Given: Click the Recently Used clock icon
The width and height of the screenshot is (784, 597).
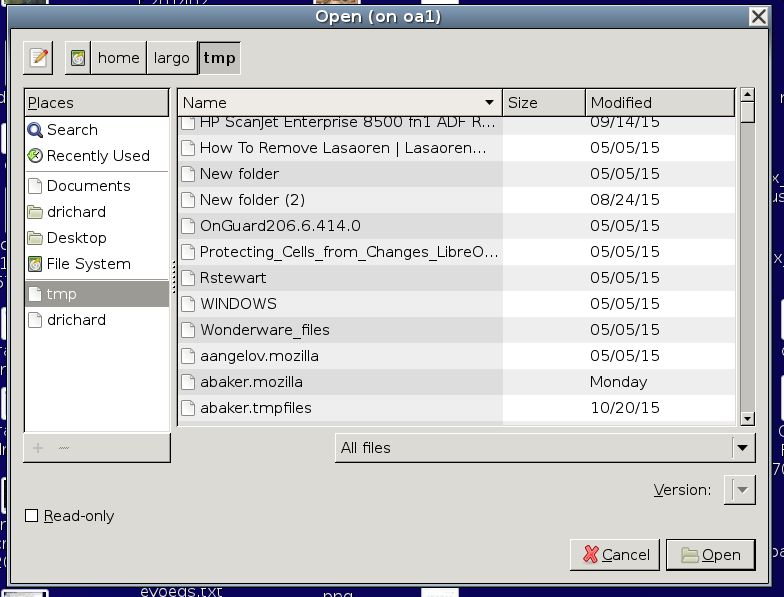Looking at the screenshot, I should click(x=35, y=156).
